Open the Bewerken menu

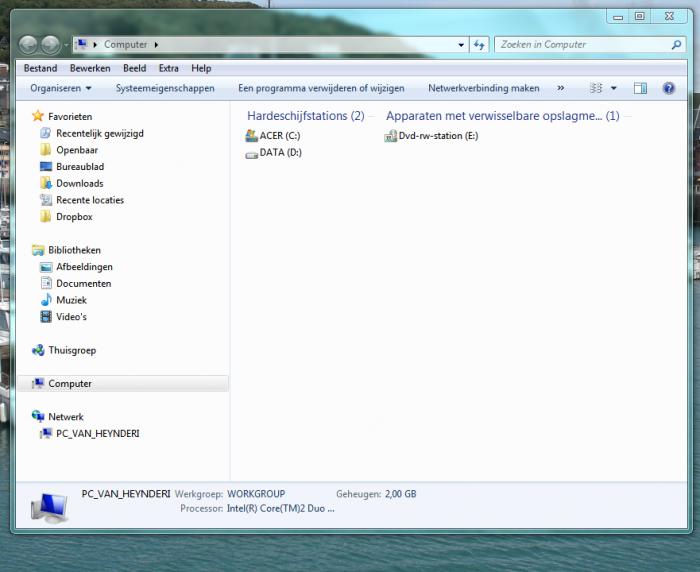tap(90, 68)
